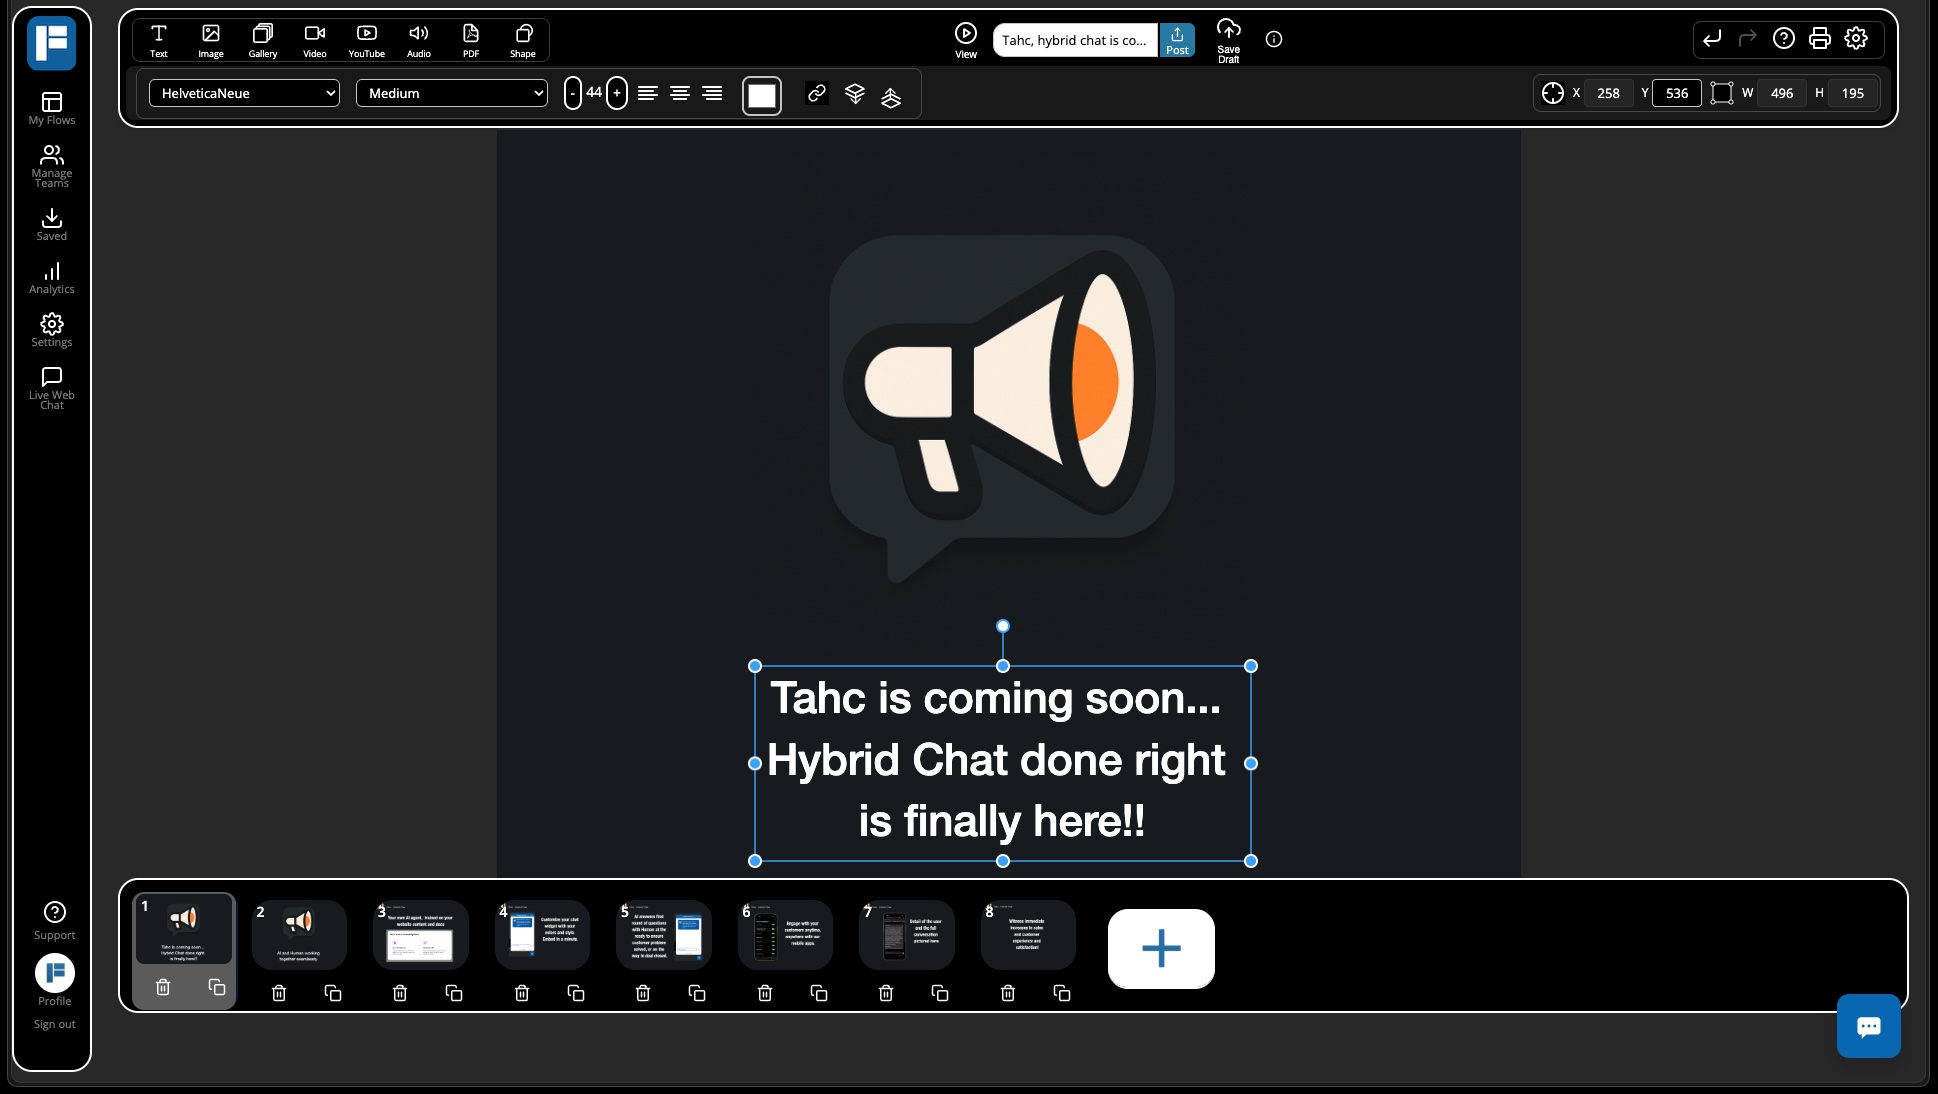Click the link icon in format bar

pyautogui.click(x=816, y=93)
